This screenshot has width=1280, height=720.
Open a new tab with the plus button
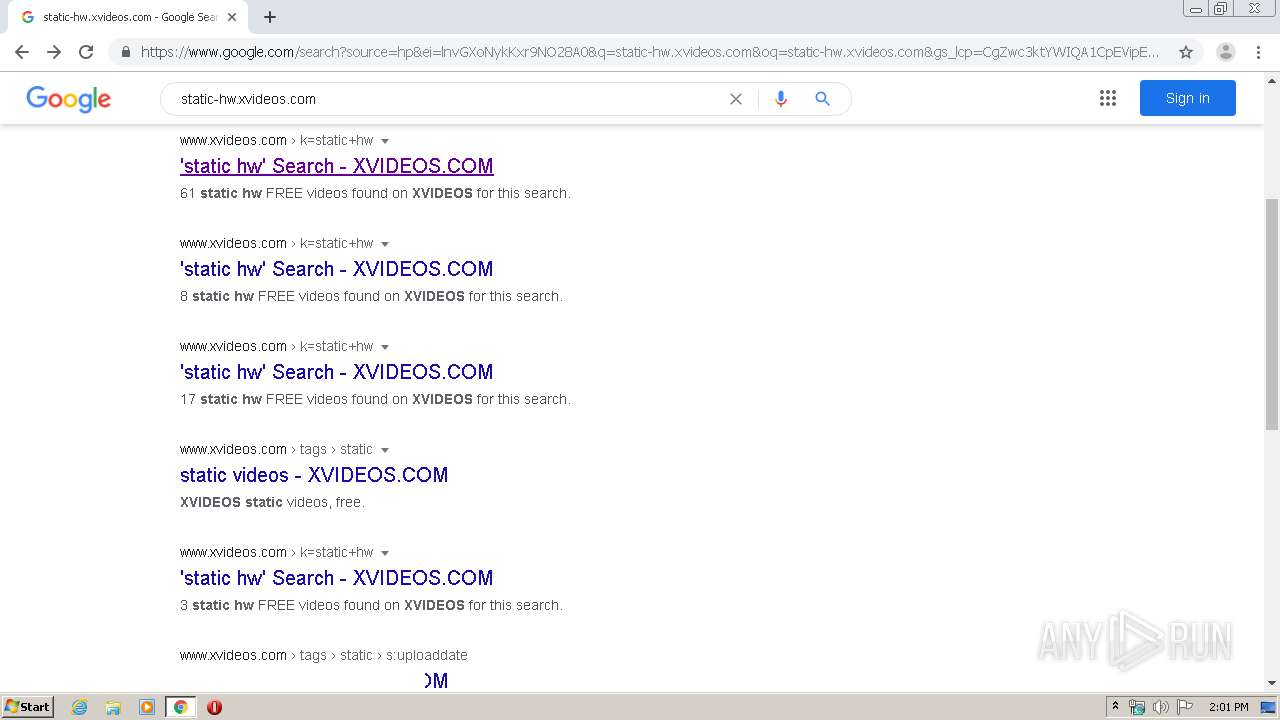270,17
